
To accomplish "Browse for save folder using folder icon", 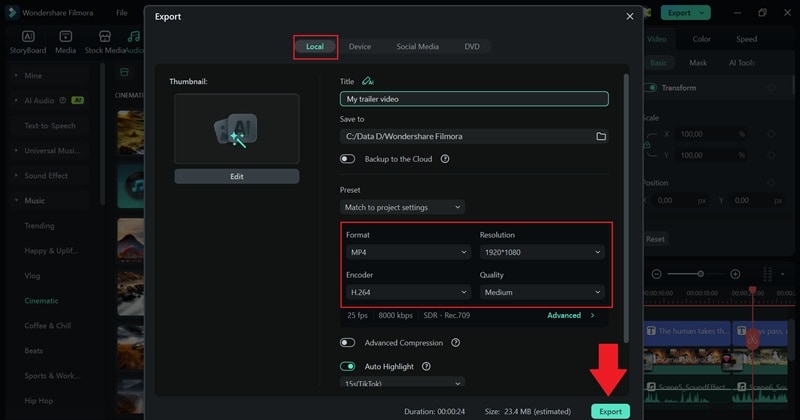I will [601, 136].
